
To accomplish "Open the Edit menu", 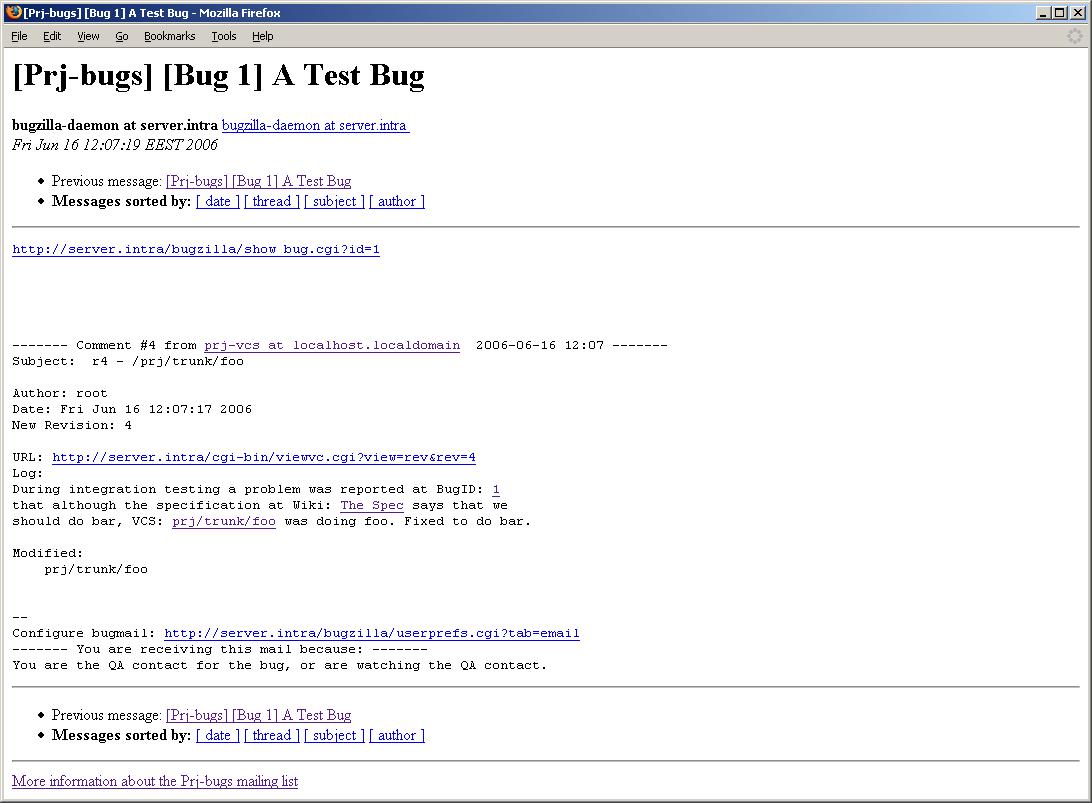I will pyautogui.click(x=52, y=36).
